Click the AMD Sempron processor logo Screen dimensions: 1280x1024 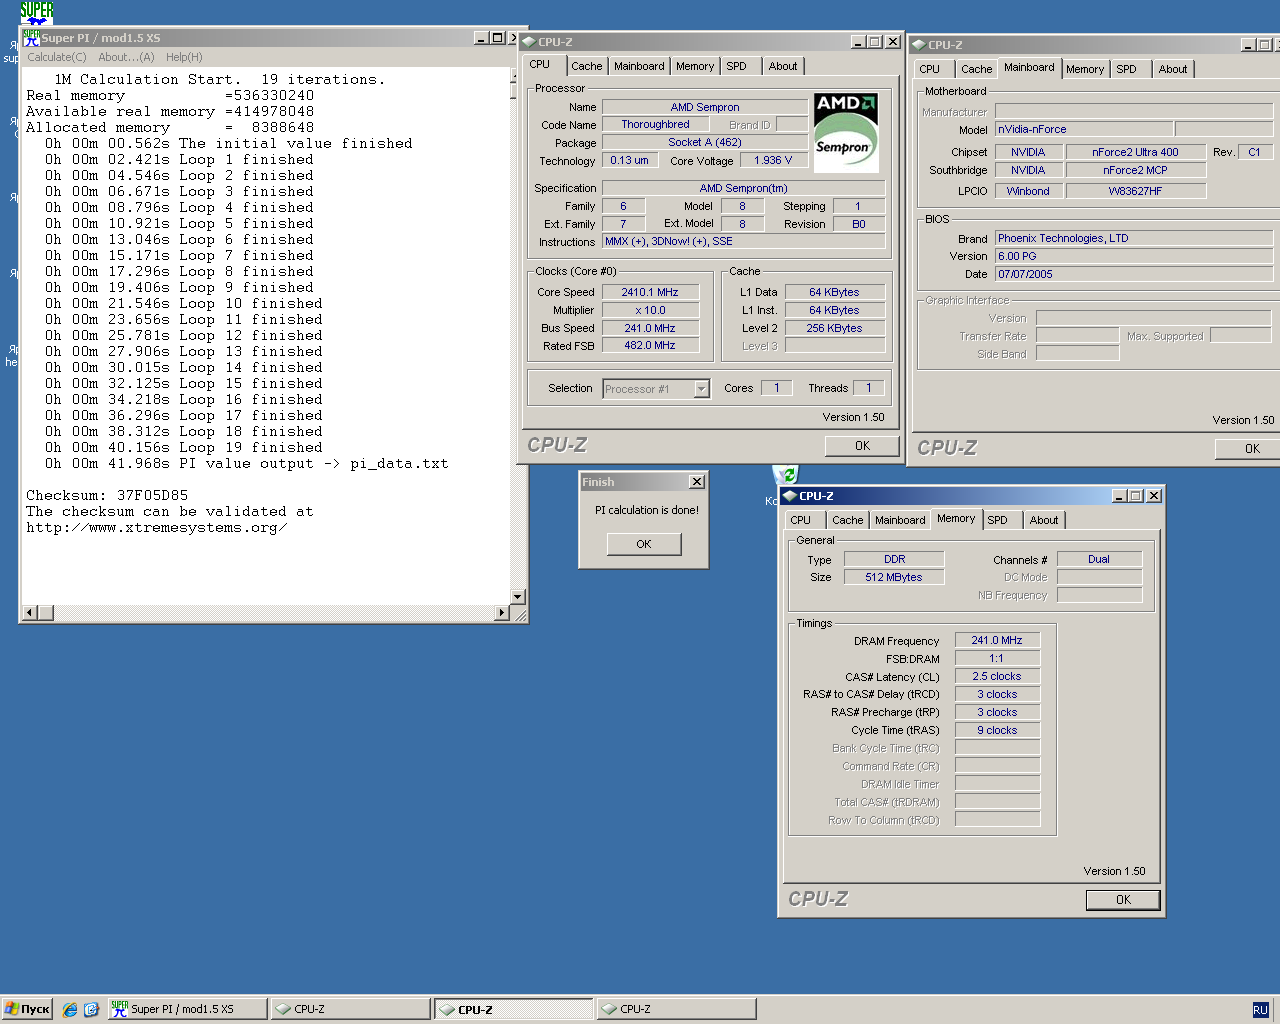click(846, 134)
